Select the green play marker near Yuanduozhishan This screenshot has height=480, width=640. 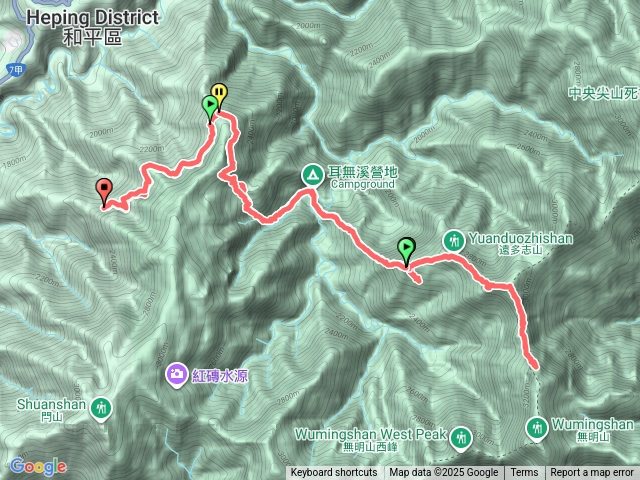(x=407, y=252)
